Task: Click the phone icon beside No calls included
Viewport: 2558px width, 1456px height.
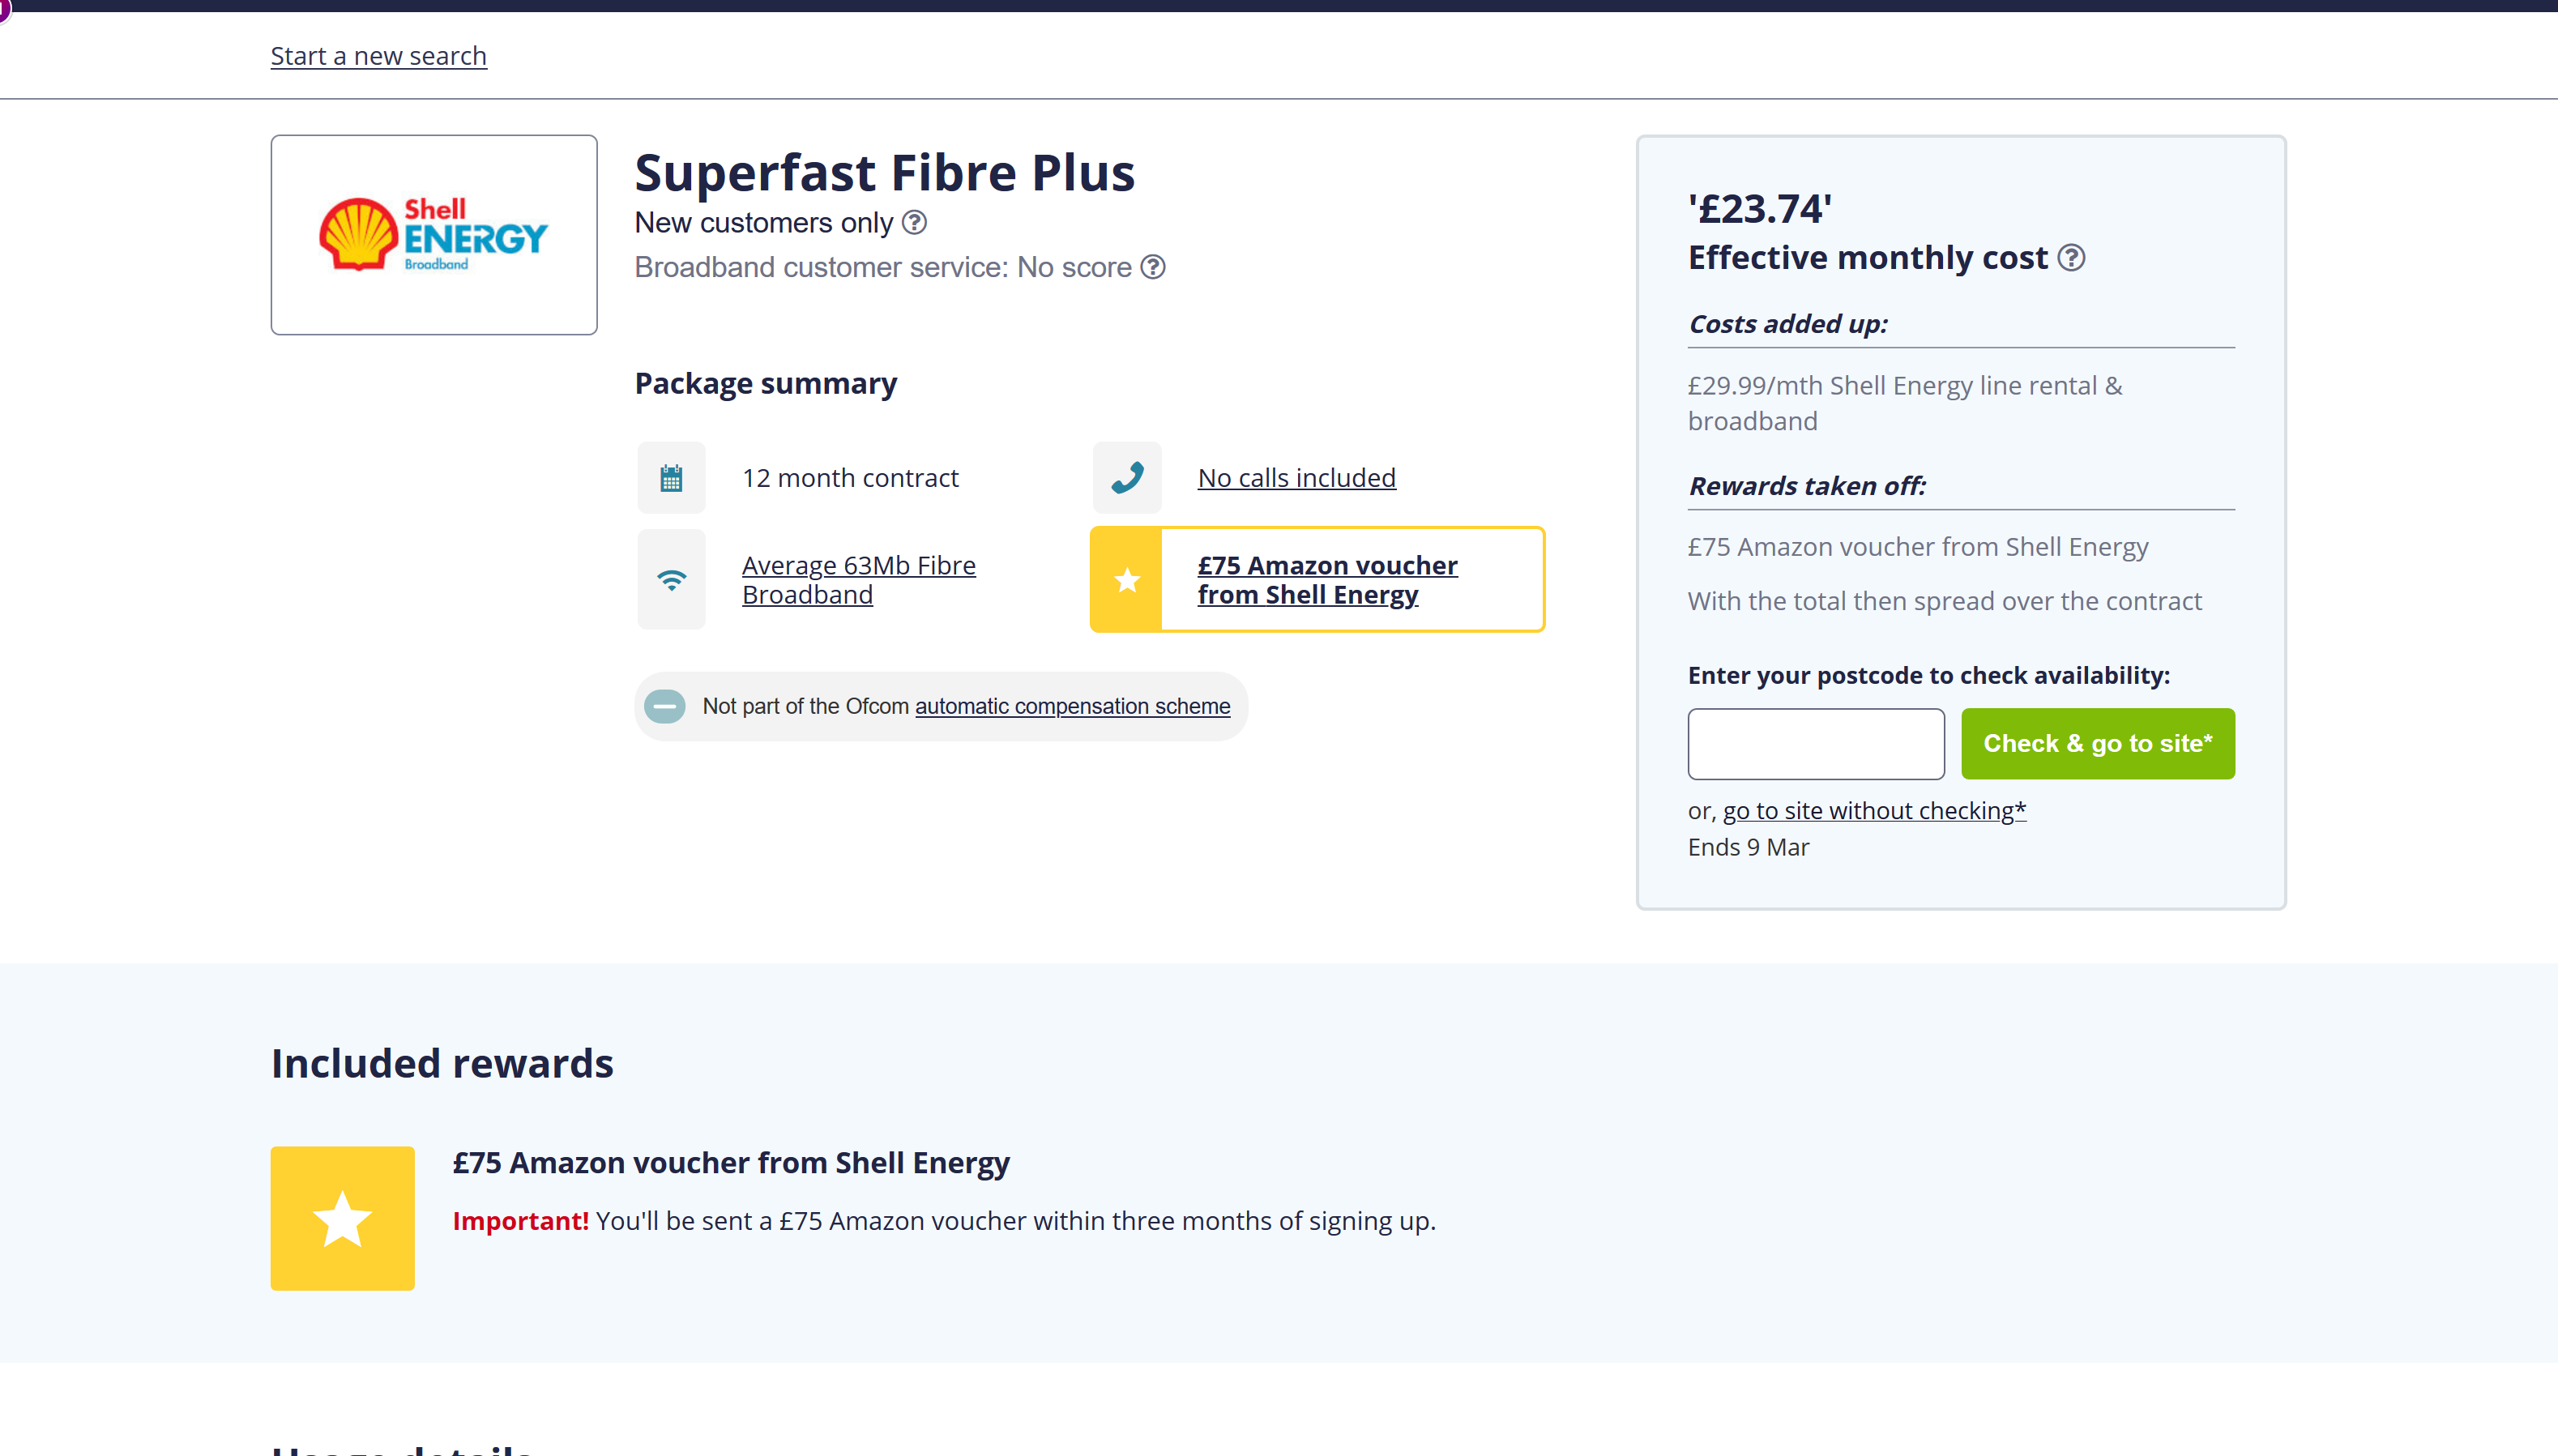Action: tap(1127, 478)
